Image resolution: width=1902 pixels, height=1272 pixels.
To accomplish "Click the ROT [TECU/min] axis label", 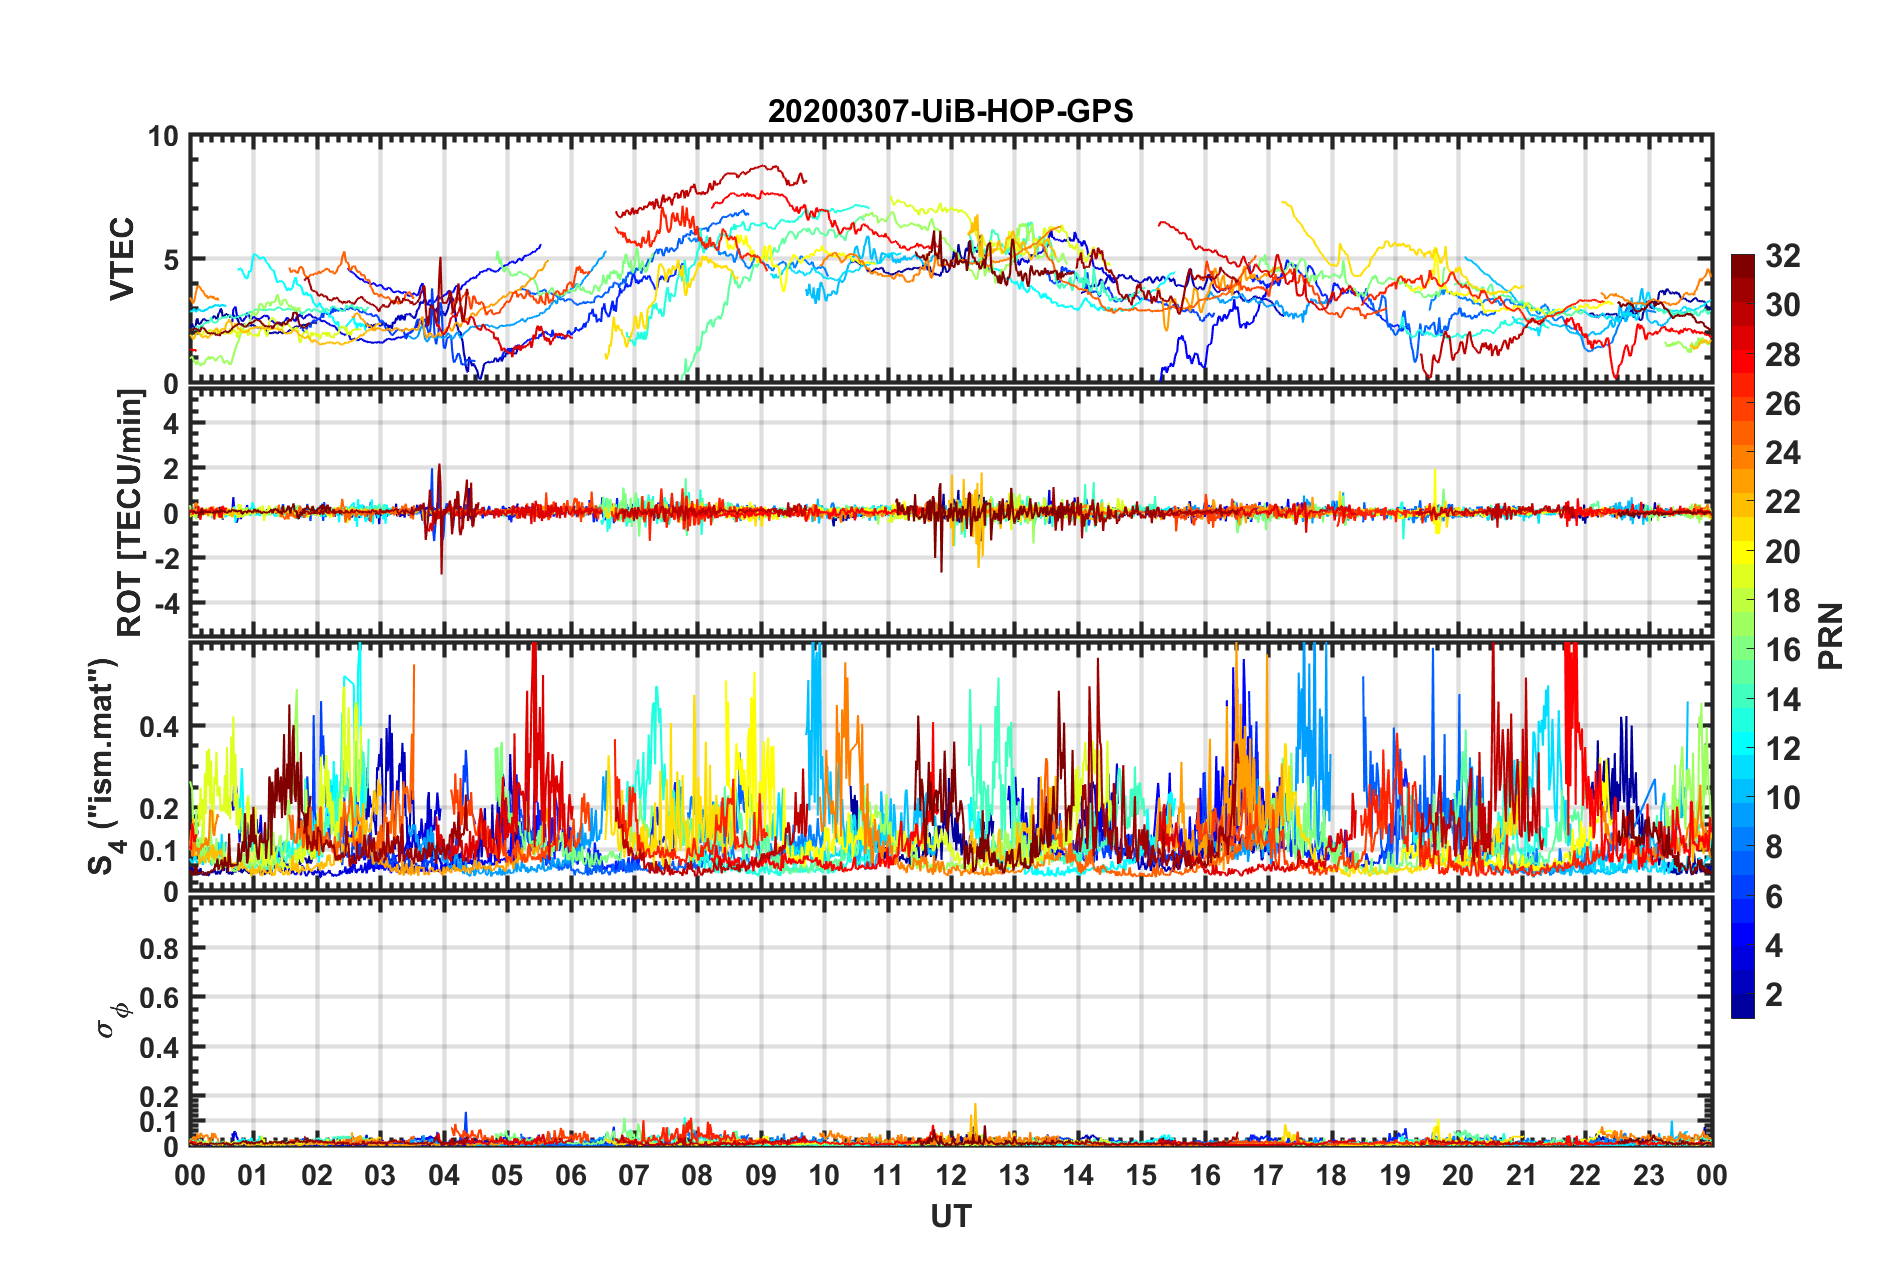I will tap(129, 513).
